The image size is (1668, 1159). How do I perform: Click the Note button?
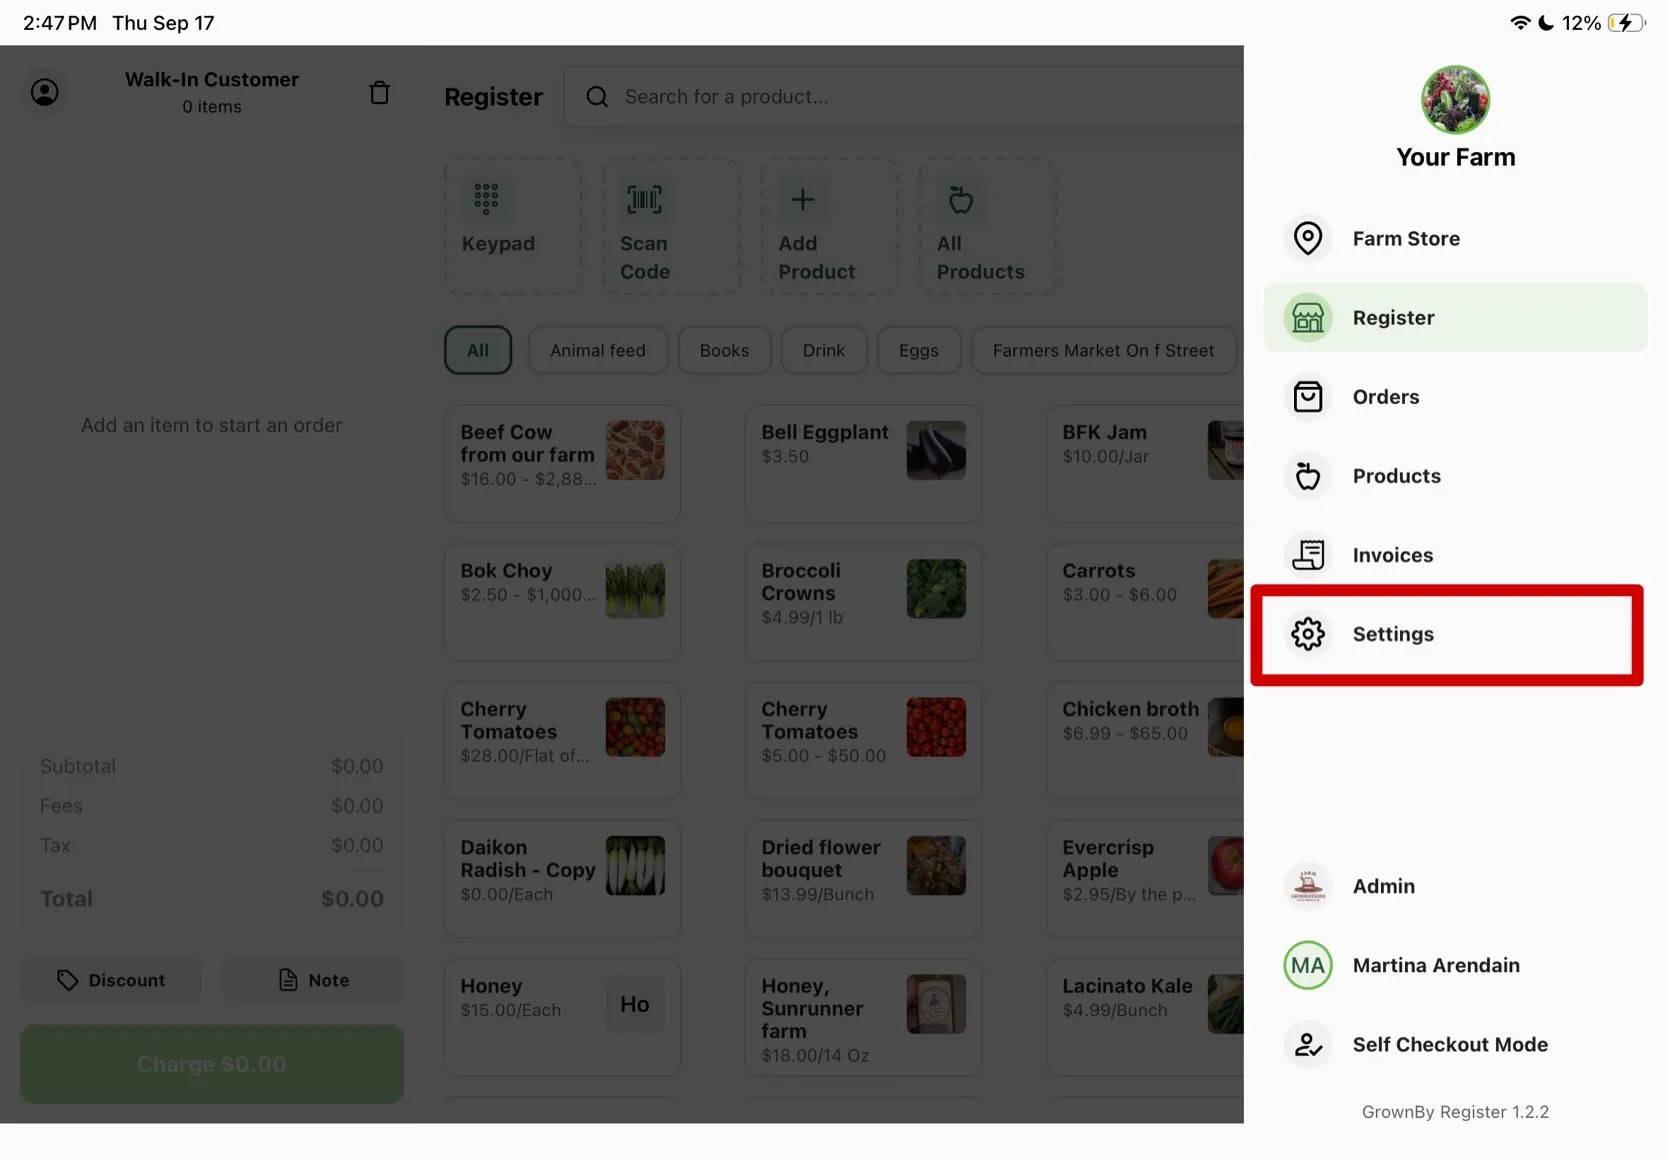313,980
